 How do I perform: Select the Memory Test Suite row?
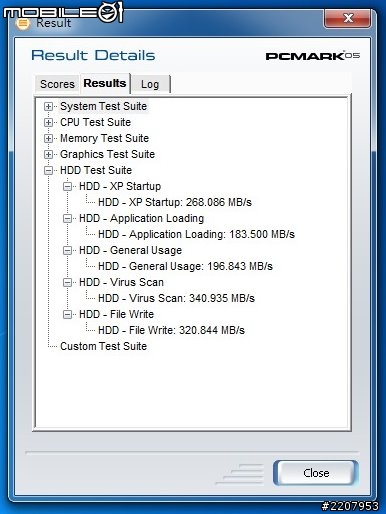104,138
